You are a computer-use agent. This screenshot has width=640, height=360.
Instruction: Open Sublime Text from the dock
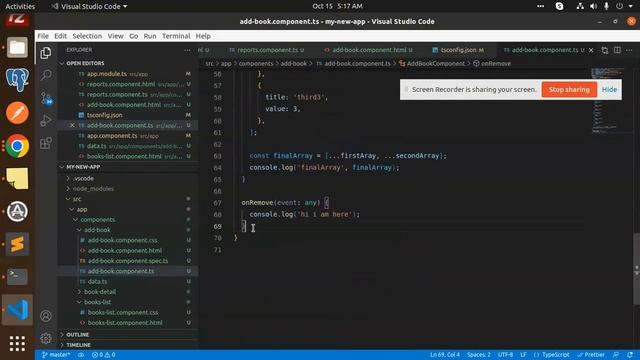point(17,244)
